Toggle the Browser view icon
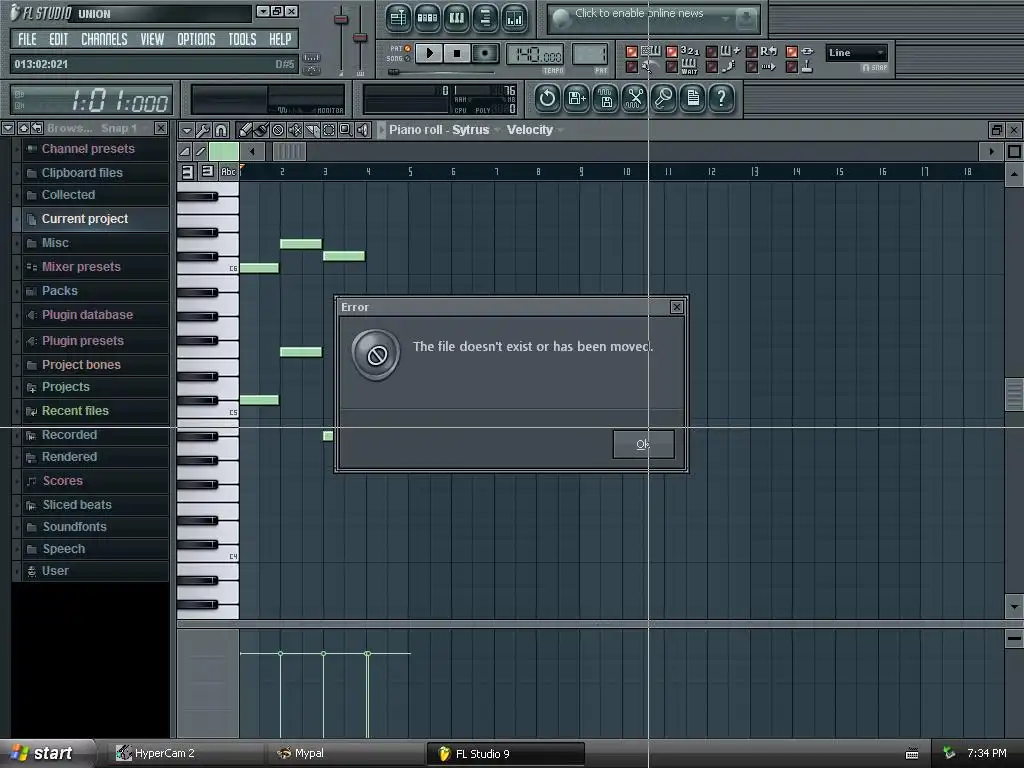Screen dimensions: 1024x768 [x=485, y=18]
